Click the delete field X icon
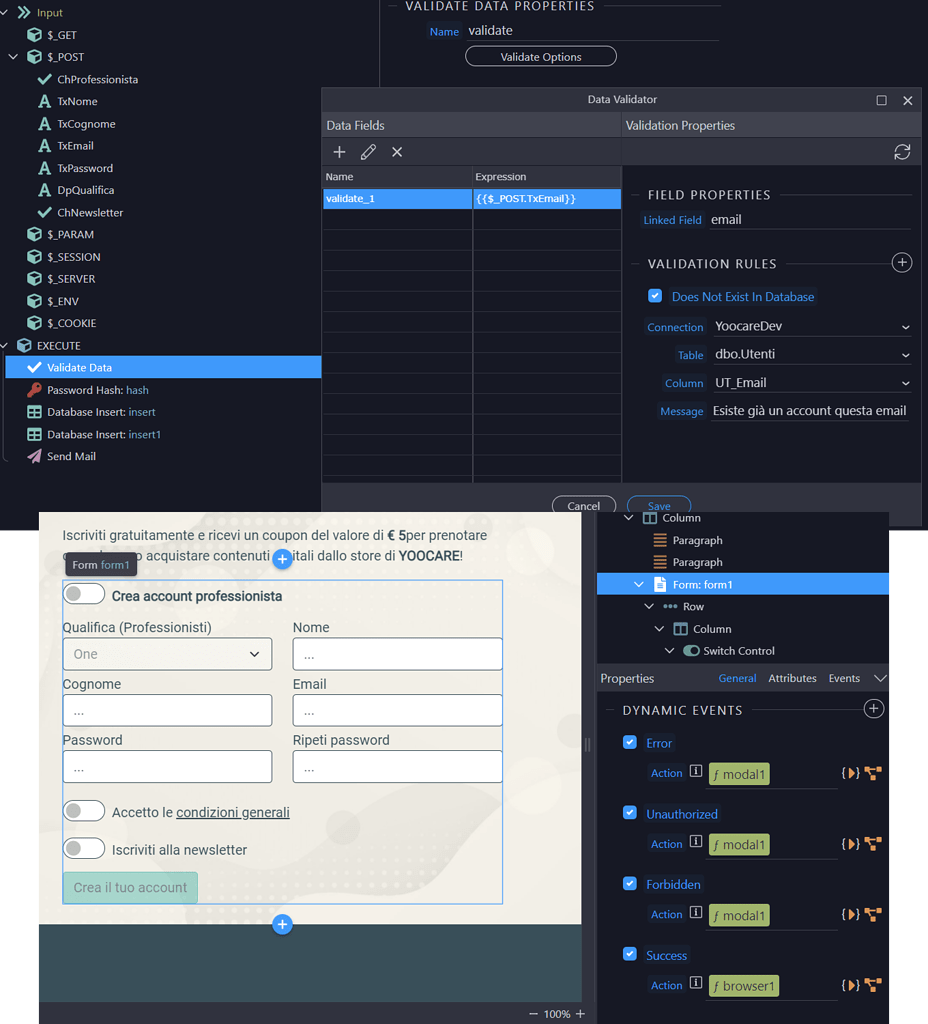Image resolution: width=928 pixels, height=1024 pixels. coord(397,152)
